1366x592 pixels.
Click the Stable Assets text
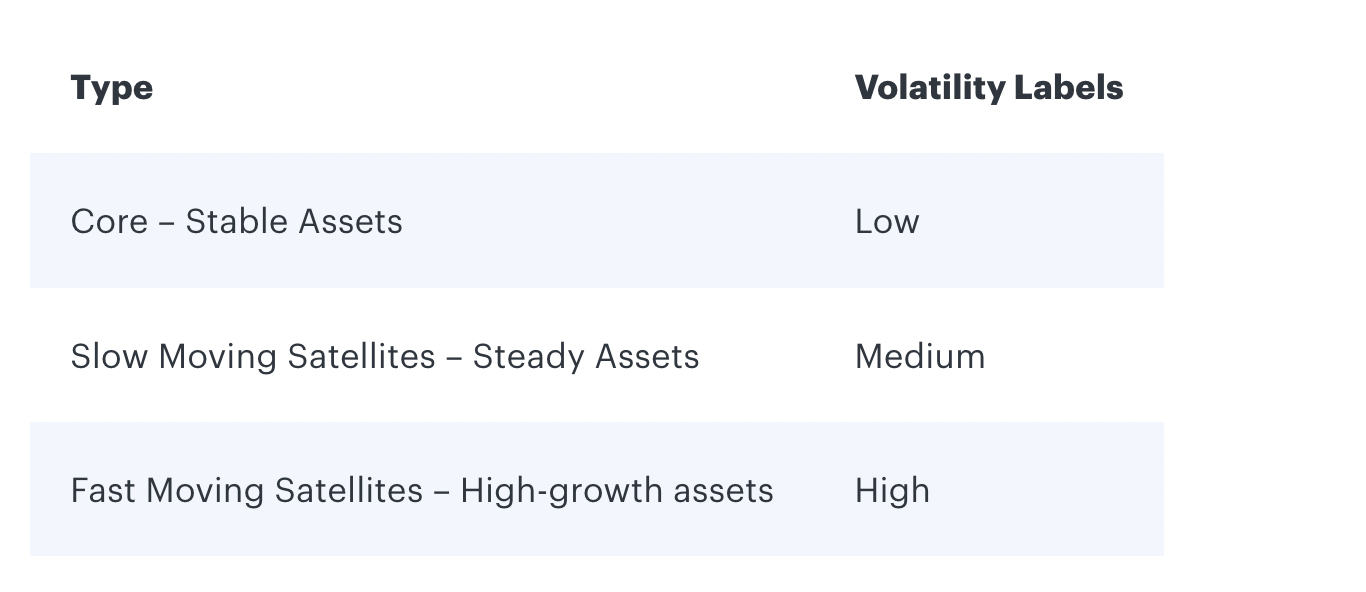(x=294, y=221)
